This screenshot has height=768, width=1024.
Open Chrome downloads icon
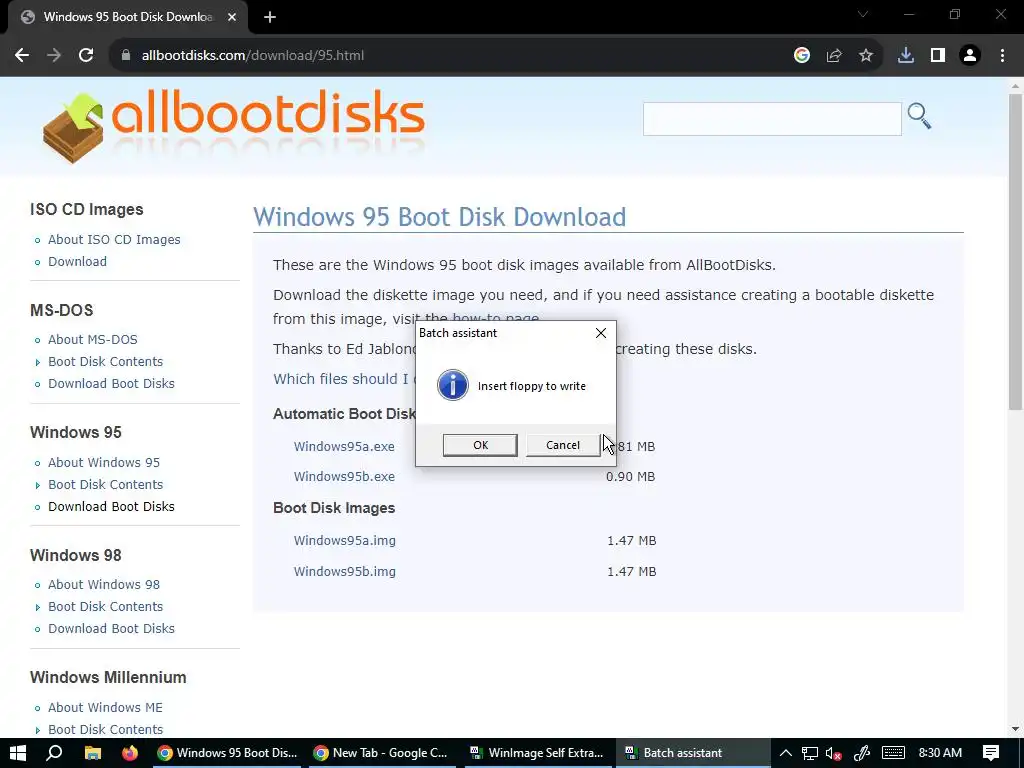pyautogui.click(x=906, y=56)
